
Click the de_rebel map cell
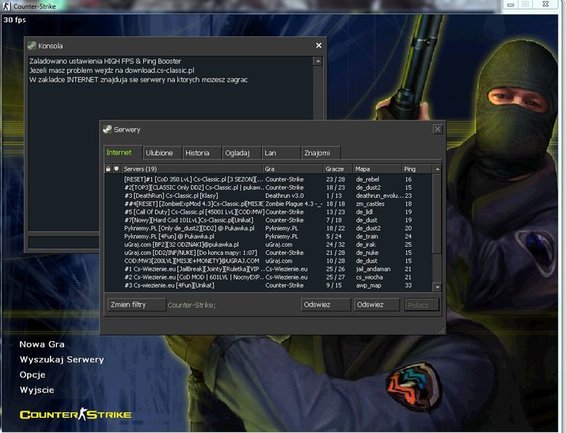(x=367, y=179)
